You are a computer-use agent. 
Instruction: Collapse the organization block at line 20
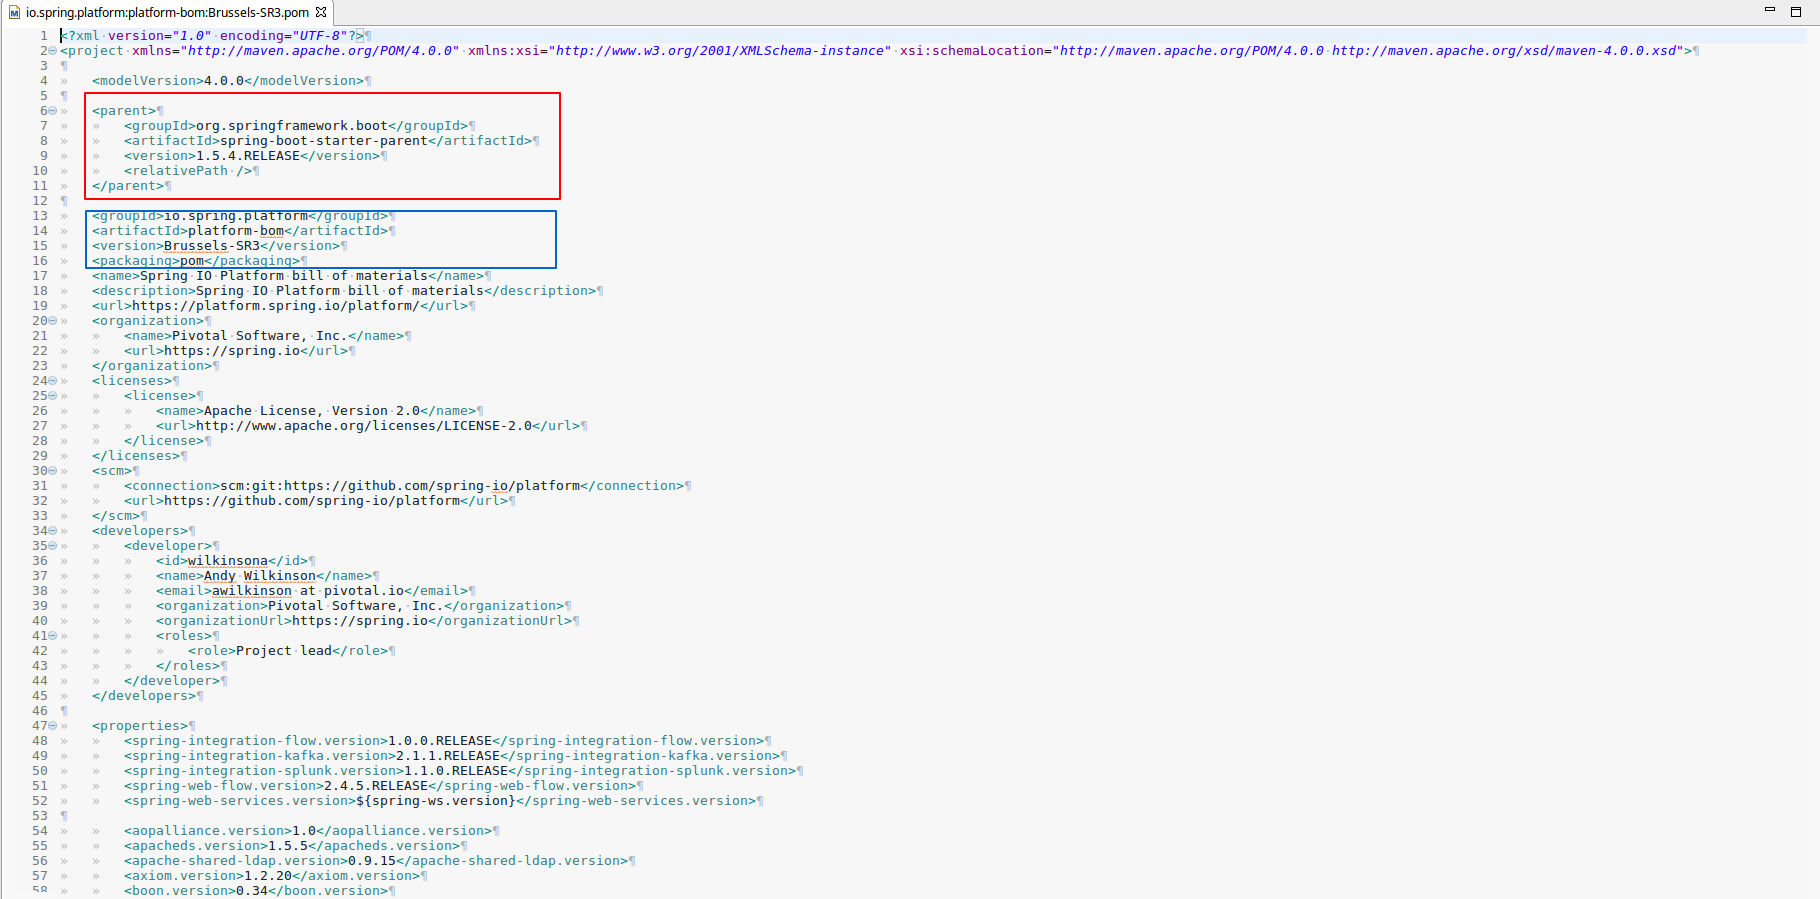[x=52, y=321]
